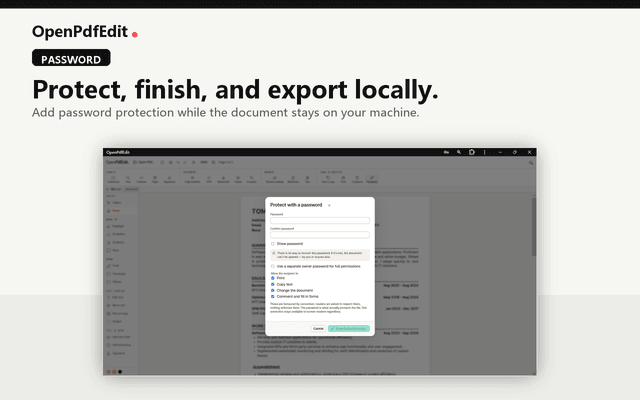Uncheck the Change the document checkbox
Image resolution: width=640 pixels, height=400 pixels.
273,290
